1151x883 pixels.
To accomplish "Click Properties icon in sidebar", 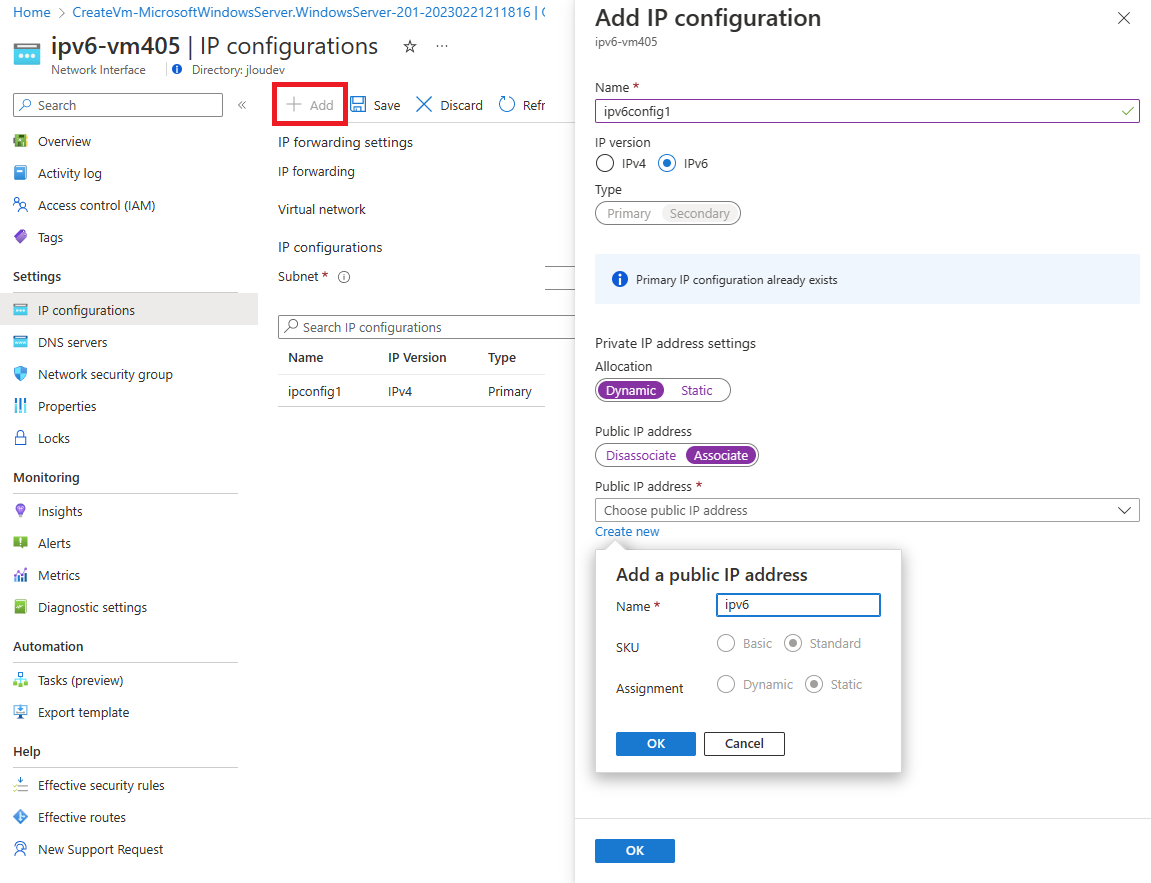I will click(x=21, y=406).
